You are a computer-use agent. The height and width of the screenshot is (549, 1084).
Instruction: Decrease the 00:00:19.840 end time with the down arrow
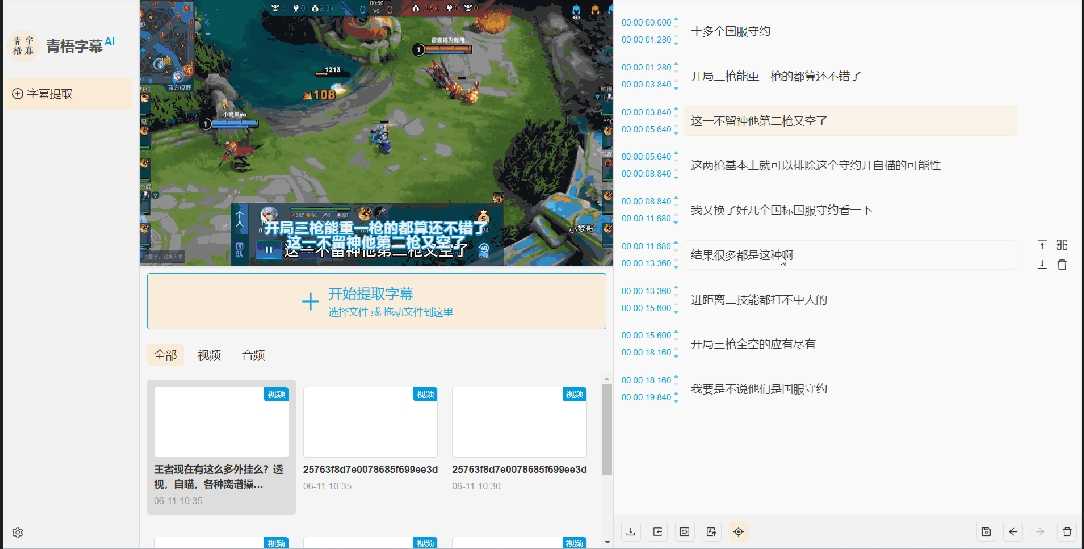tap(676, 400)
